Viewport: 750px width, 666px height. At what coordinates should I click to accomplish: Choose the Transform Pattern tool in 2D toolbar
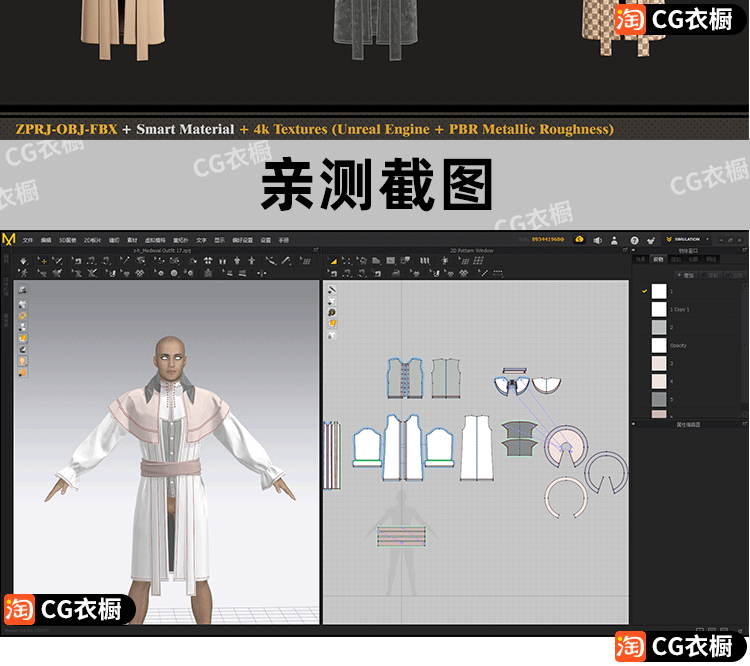coord(347,261)
